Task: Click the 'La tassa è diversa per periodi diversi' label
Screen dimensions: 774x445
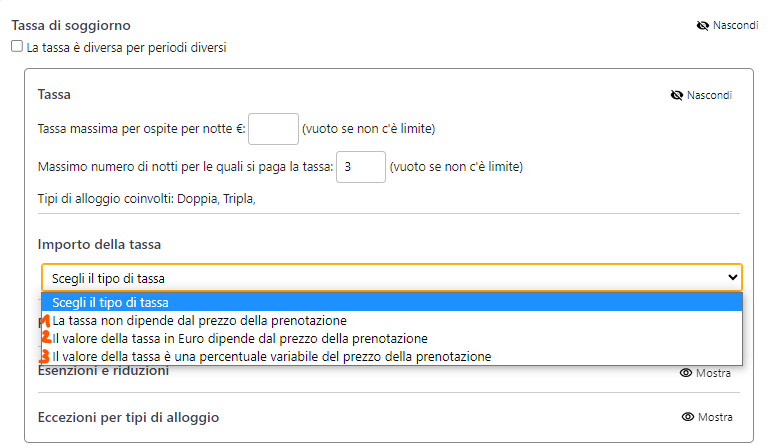Action: point(126,47)
